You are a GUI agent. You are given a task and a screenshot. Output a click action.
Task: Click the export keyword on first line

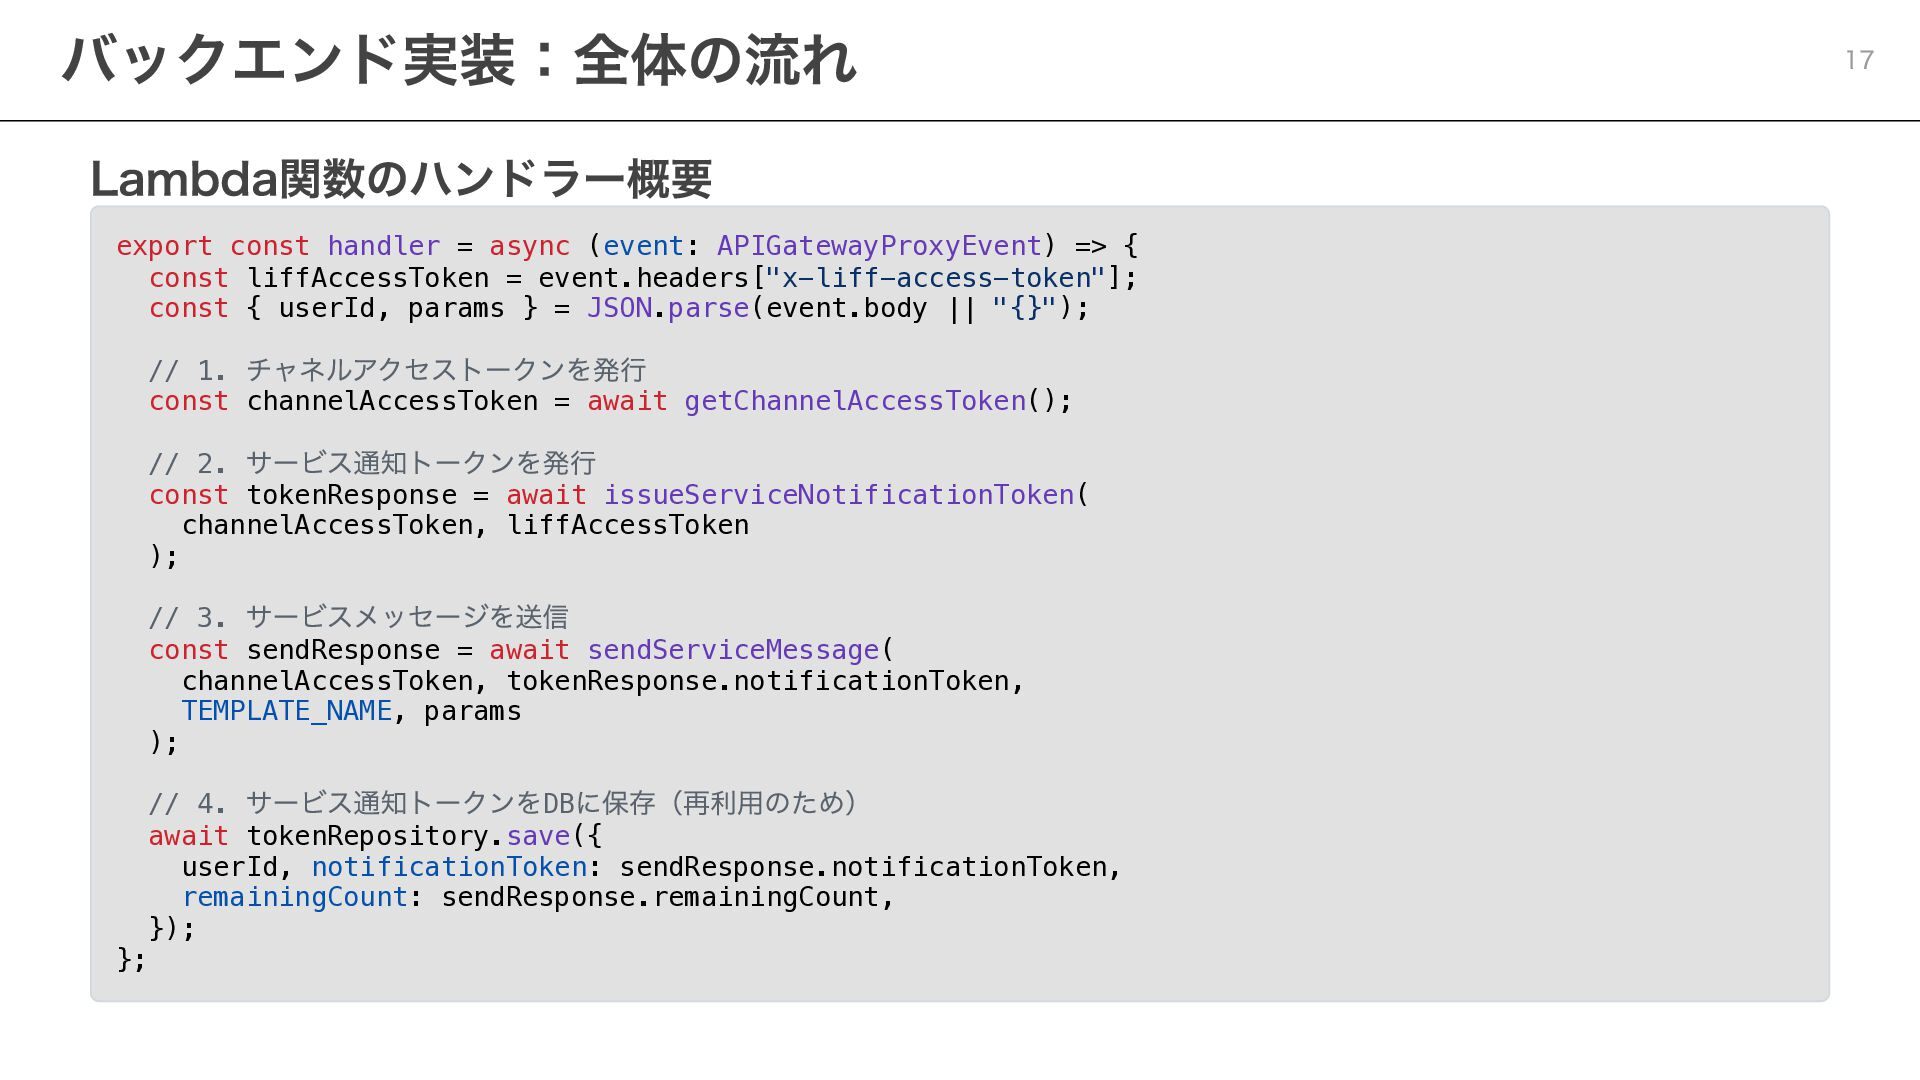click(x=164, y=246)
